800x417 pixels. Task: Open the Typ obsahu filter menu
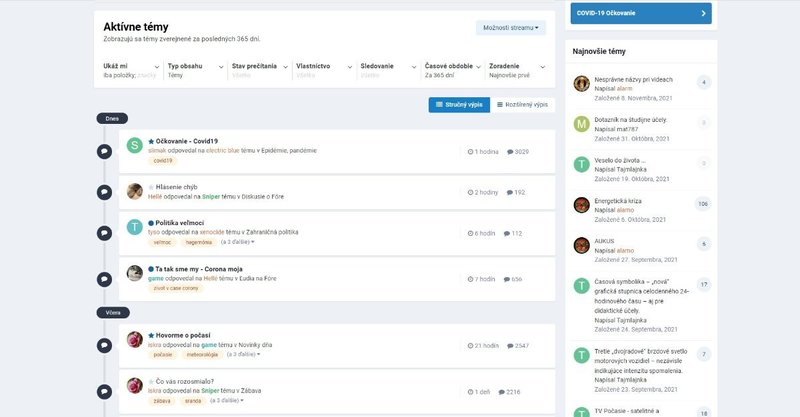(194, 70)
